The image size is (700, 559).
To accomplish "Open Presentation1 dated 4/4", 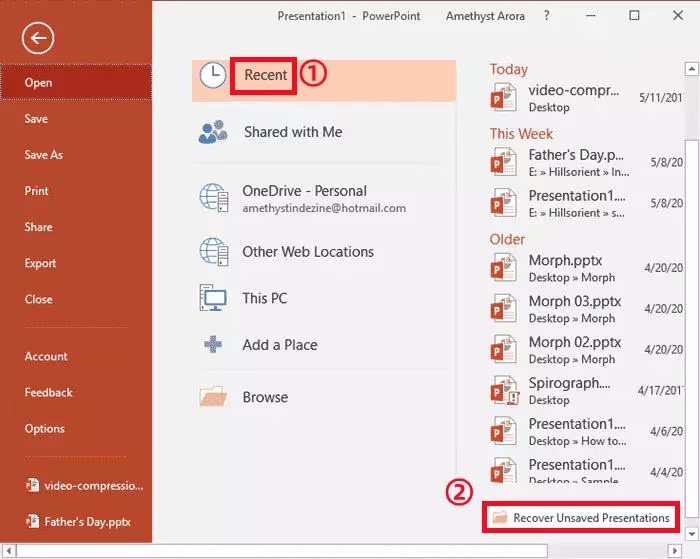I will point(585,470).
